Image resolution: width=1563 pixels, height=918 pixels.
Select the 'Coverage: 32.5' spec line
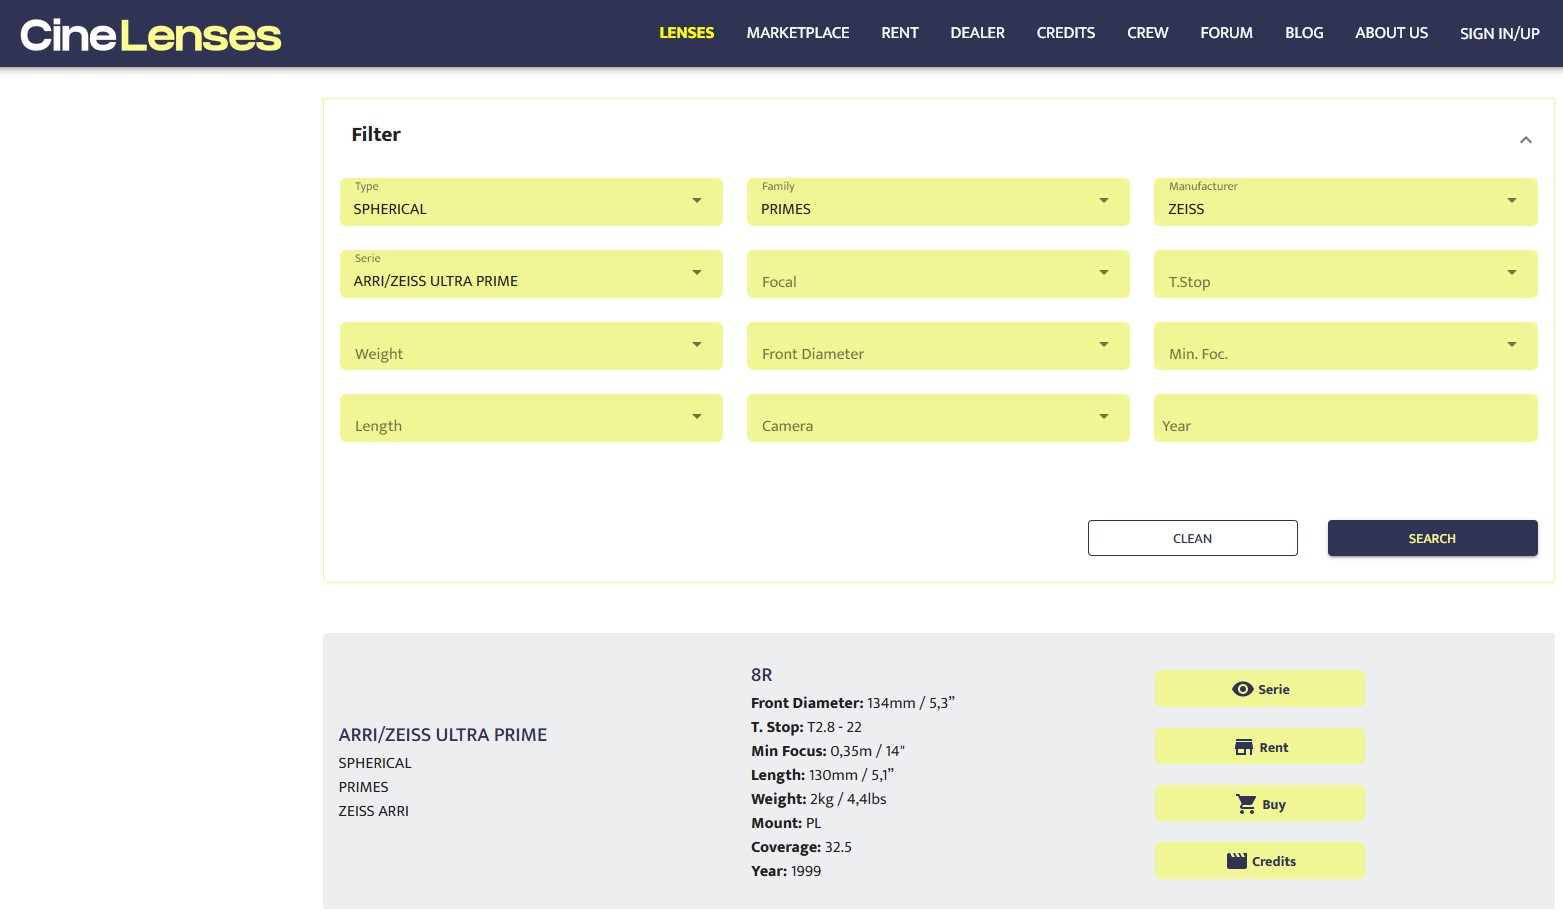point(802,847)
